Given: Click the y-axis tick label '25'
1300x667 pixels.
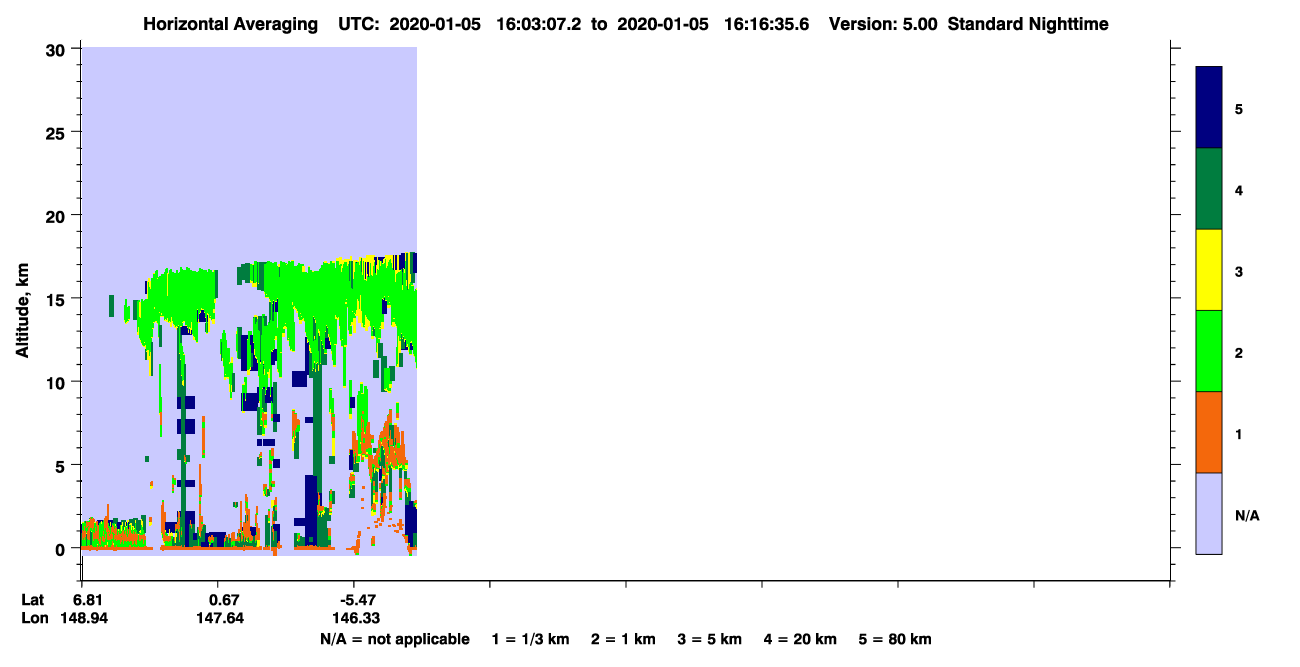Looking at the screenshot, I should coord(58,132).
